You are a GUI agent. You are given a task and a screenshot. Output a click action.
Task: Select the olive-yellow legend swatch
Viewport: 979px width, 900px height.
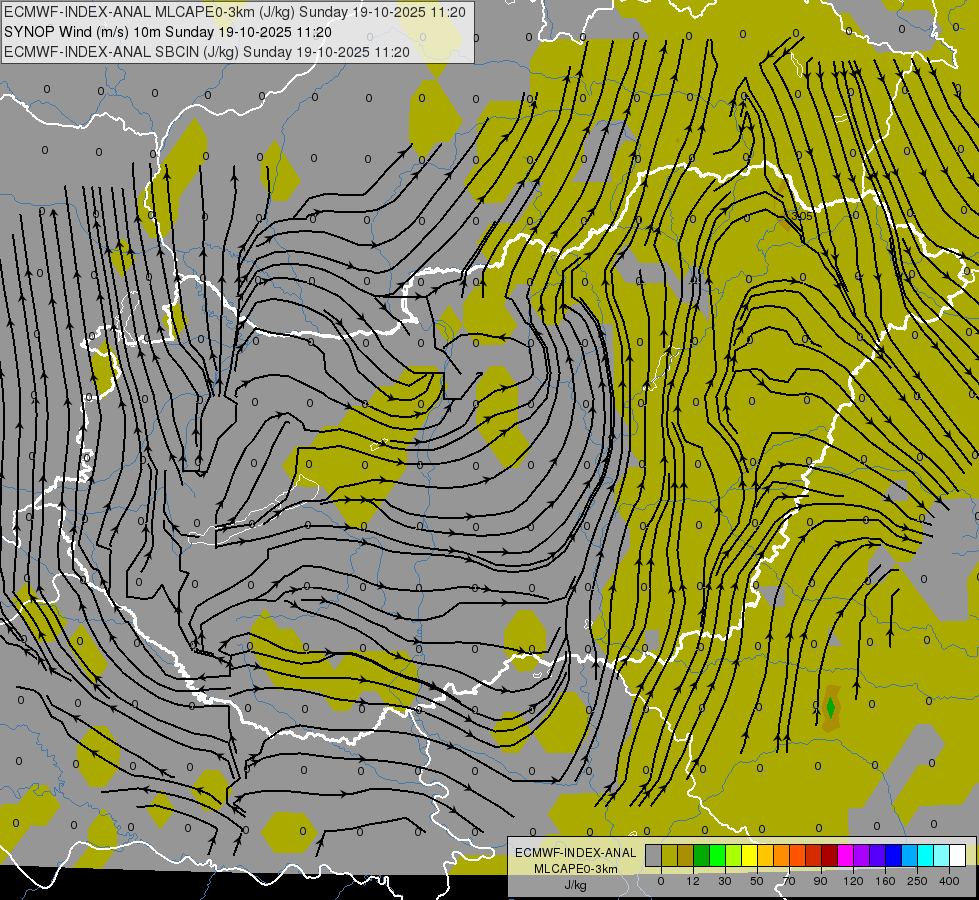tap(670, 855)
